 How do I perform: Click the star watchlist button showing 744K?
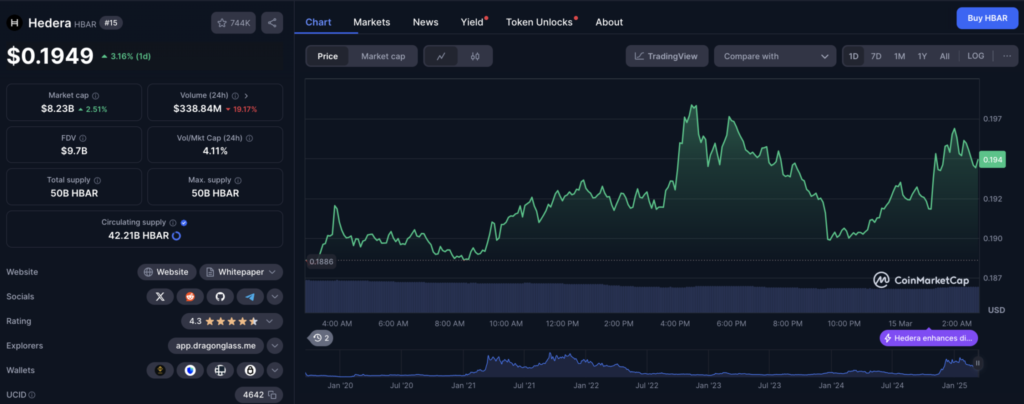pos(233,22)
